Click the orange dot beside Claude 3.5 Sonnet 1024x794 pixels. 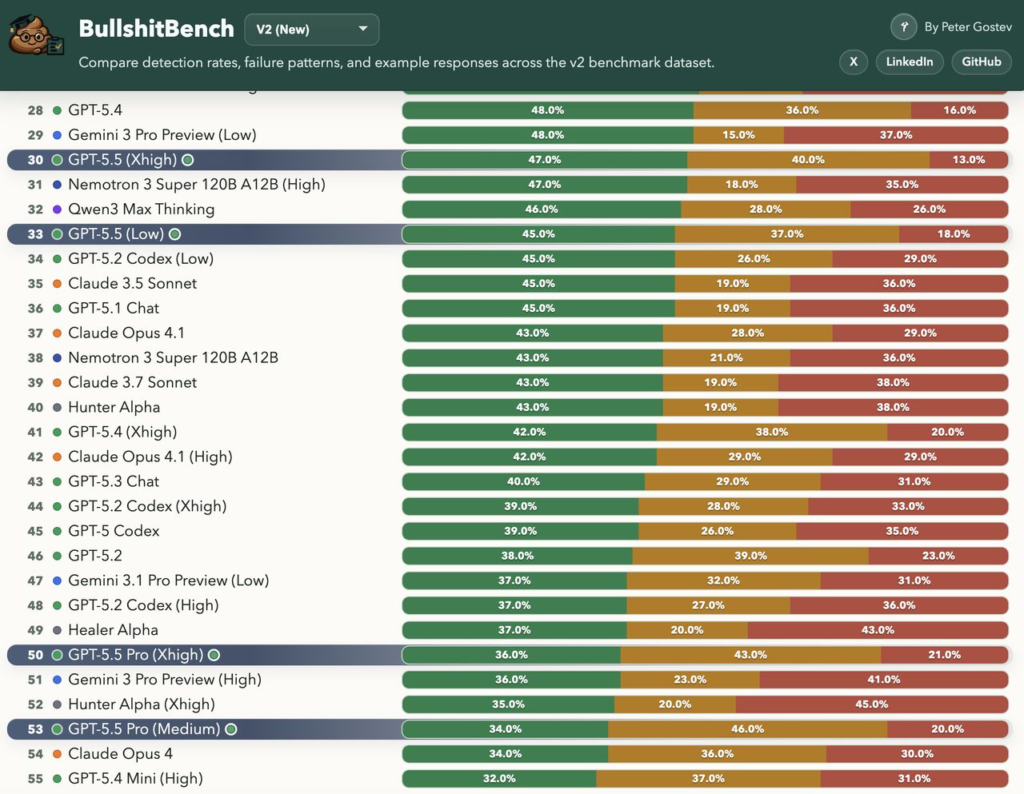point(57,283)
